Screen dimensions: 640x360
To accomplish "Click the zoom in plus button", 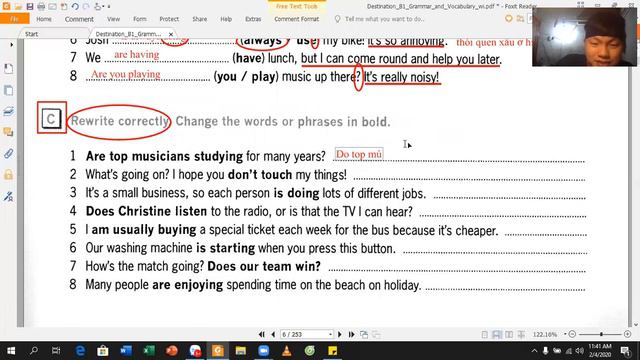I will (628, 334).
